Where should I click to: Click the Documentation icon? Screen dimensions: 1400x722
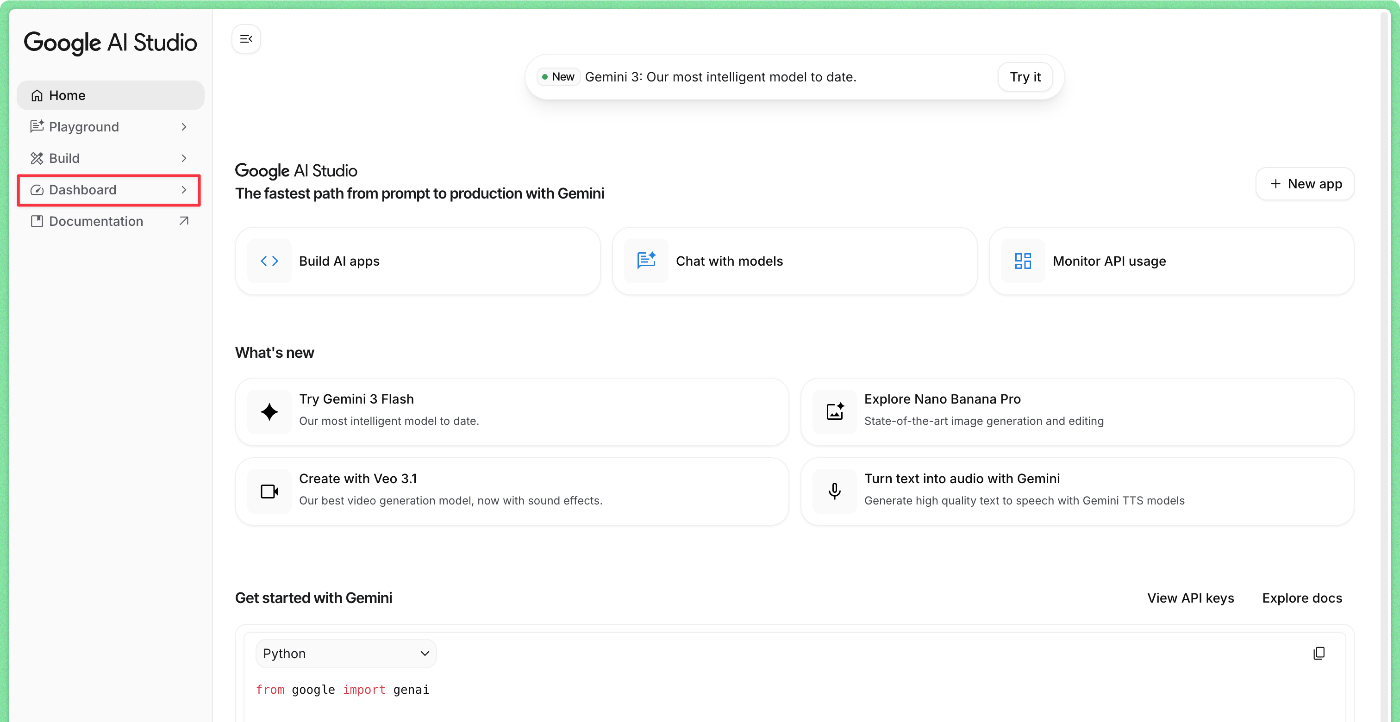(36, 221)
